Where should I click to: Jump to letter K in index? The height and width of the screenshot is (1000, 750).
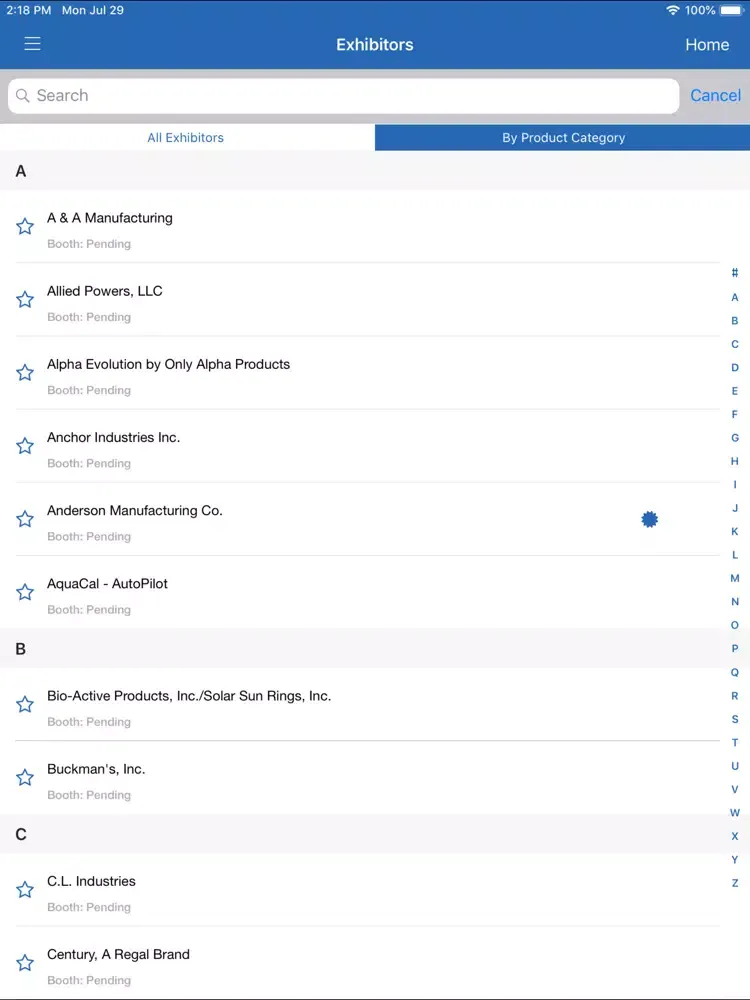click(x=735, y=531)
